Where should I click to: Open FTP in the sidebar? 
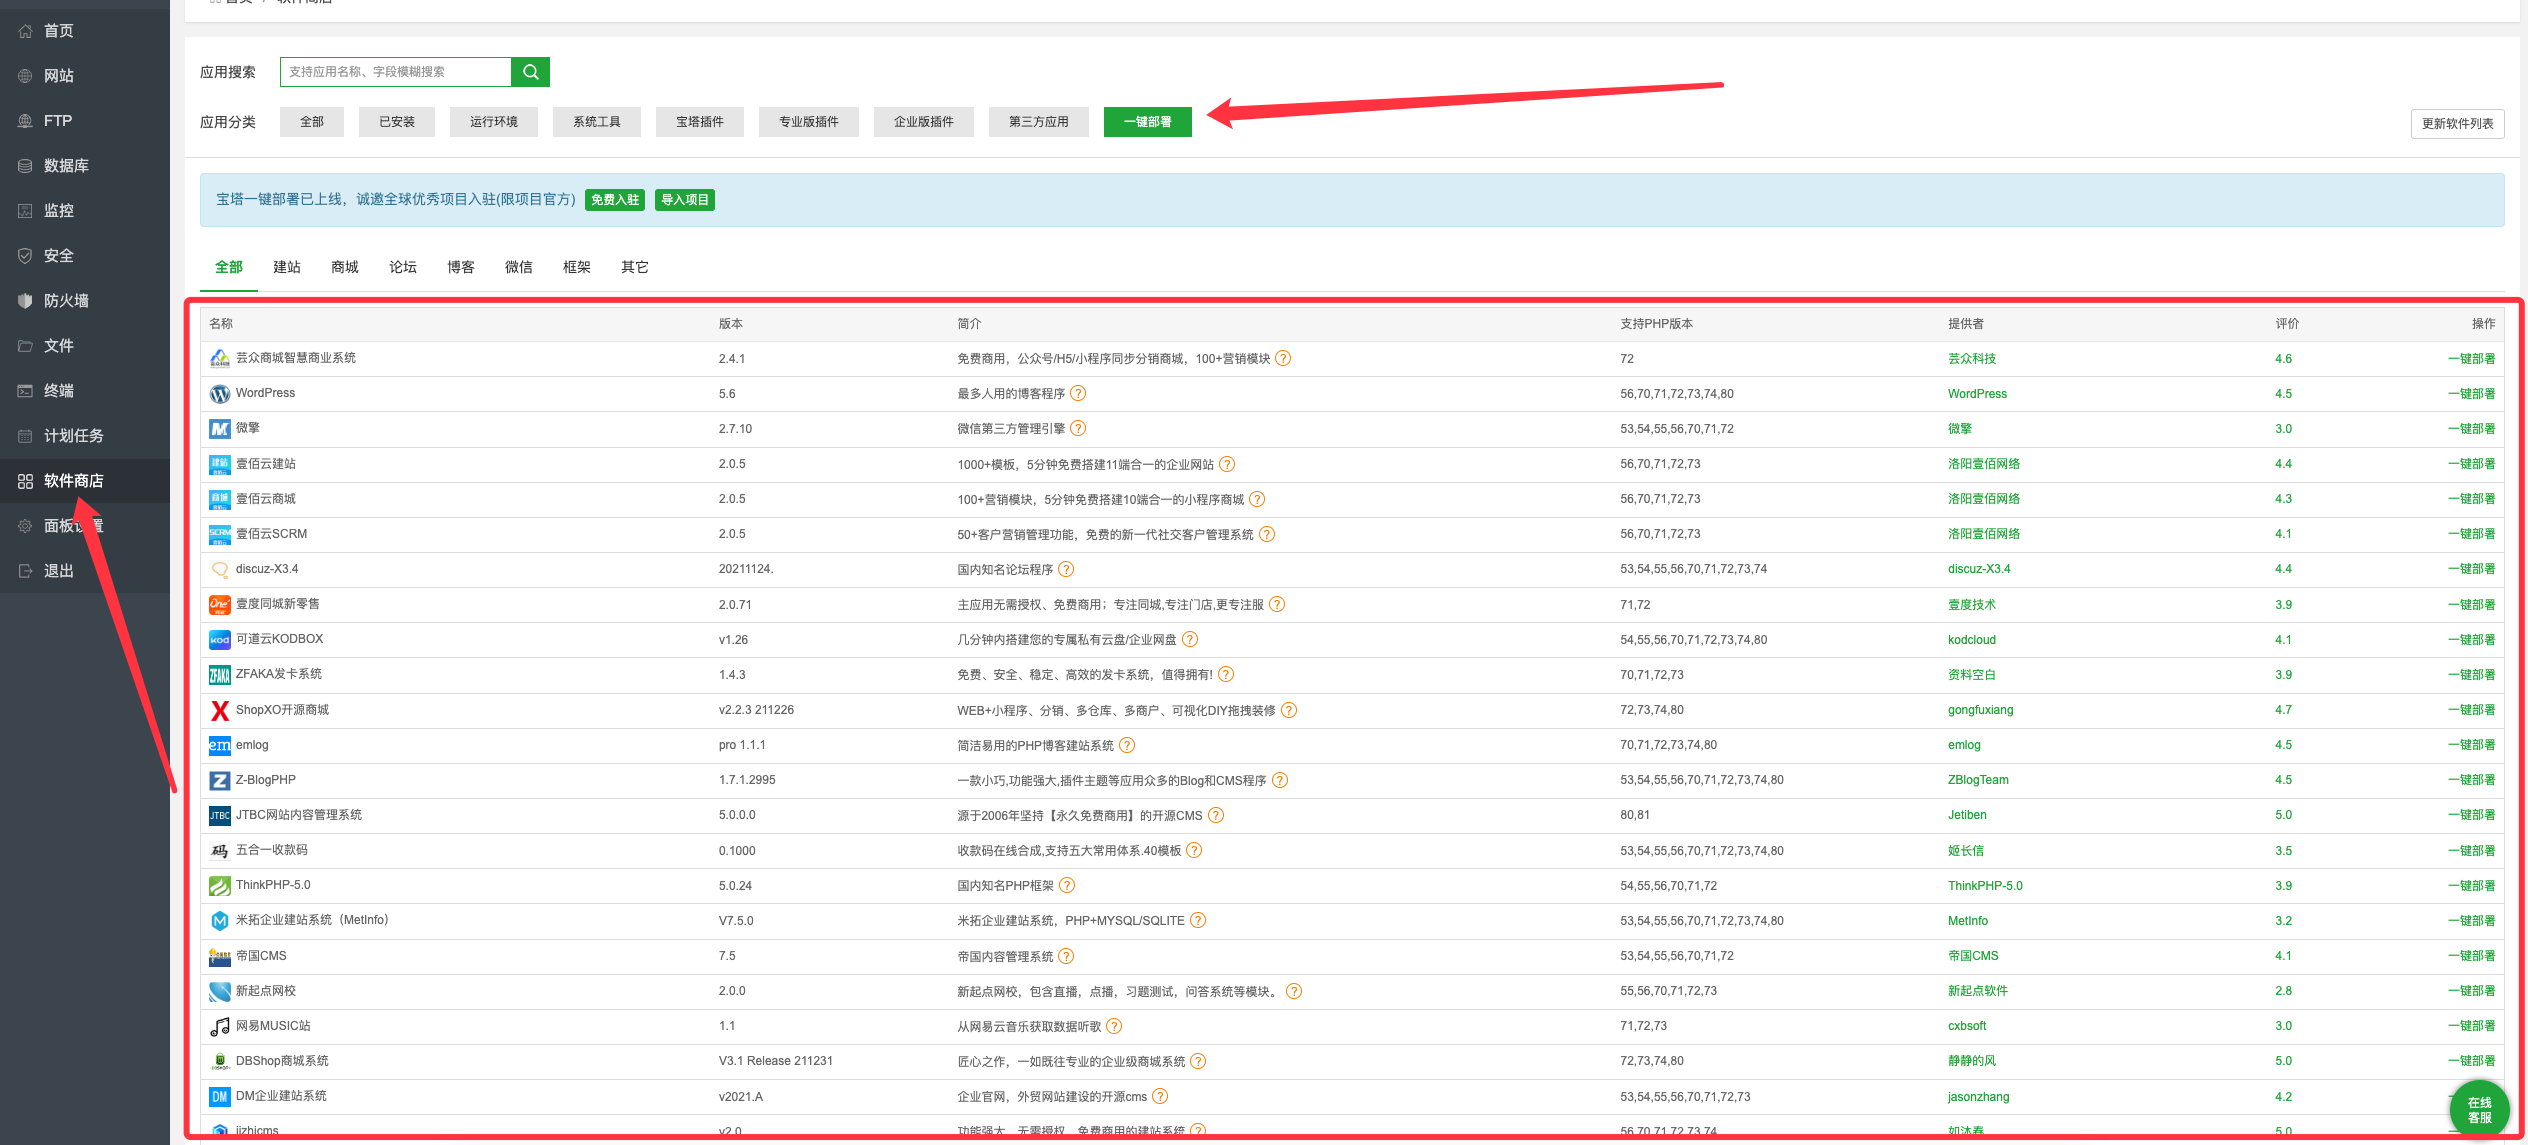[58, 121]
